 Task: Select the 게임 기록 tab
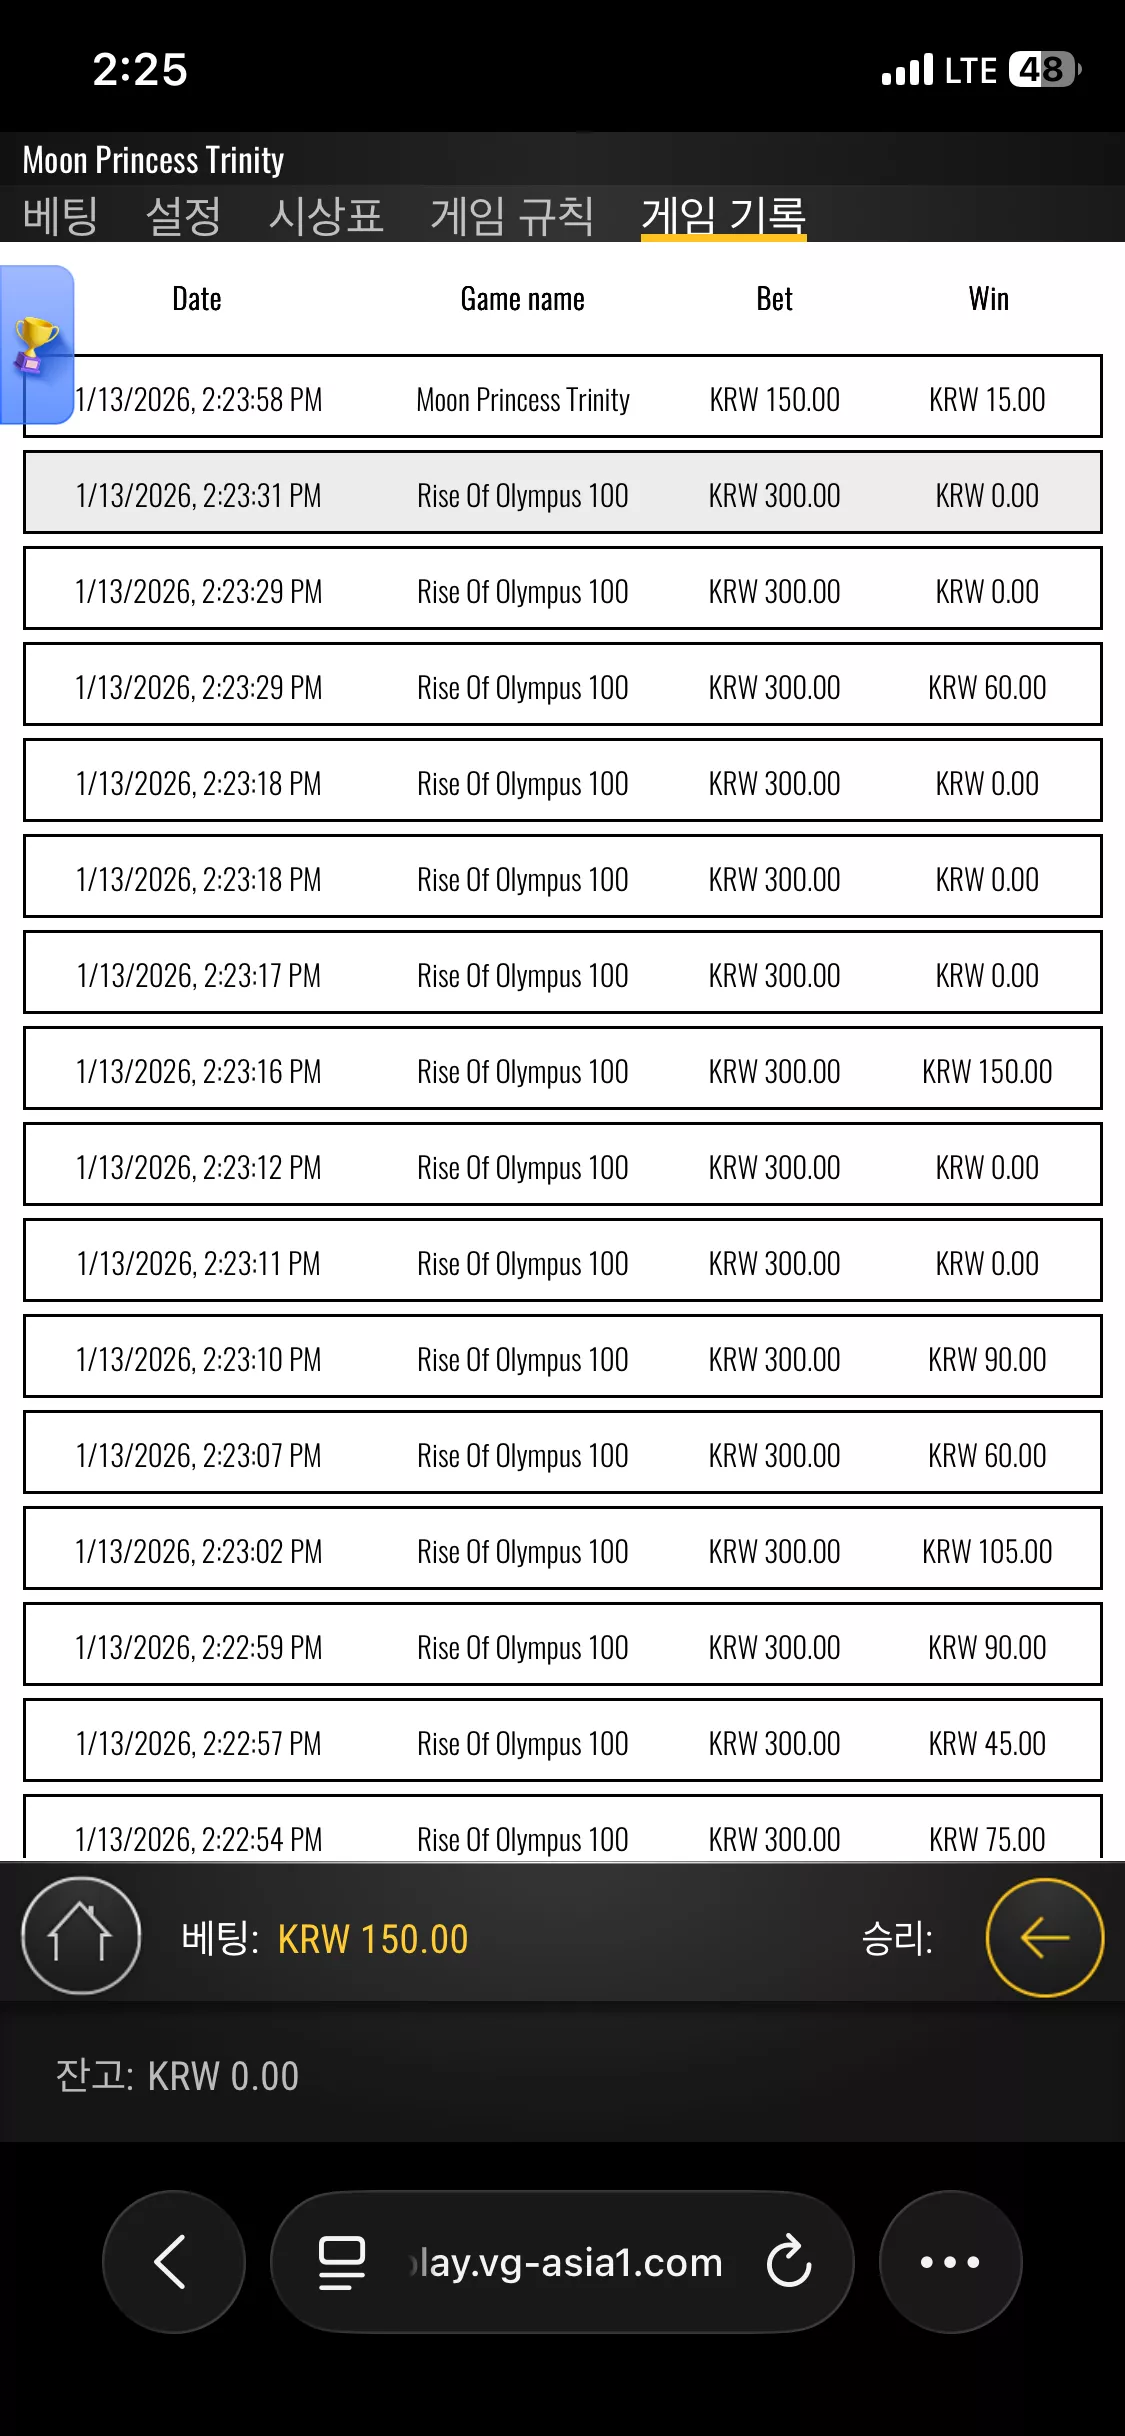(723, 215)
